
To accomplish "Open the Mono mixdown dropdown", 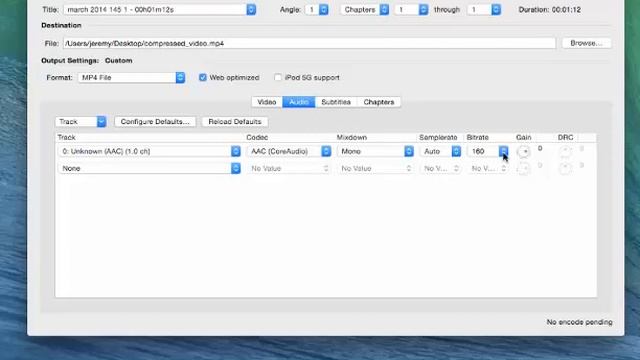I will 375,151.
